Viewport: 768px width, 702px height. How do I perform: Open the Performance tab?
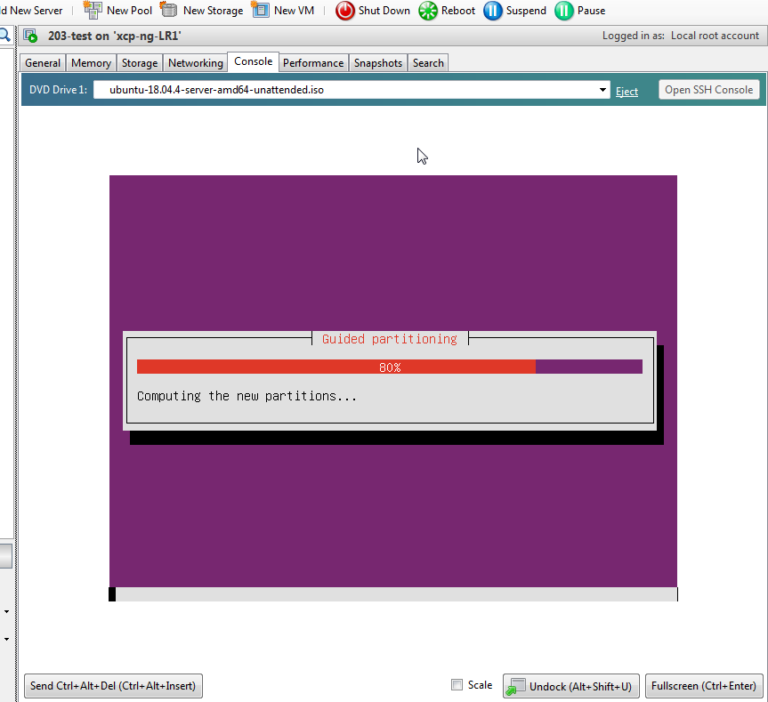click(313, 63)
